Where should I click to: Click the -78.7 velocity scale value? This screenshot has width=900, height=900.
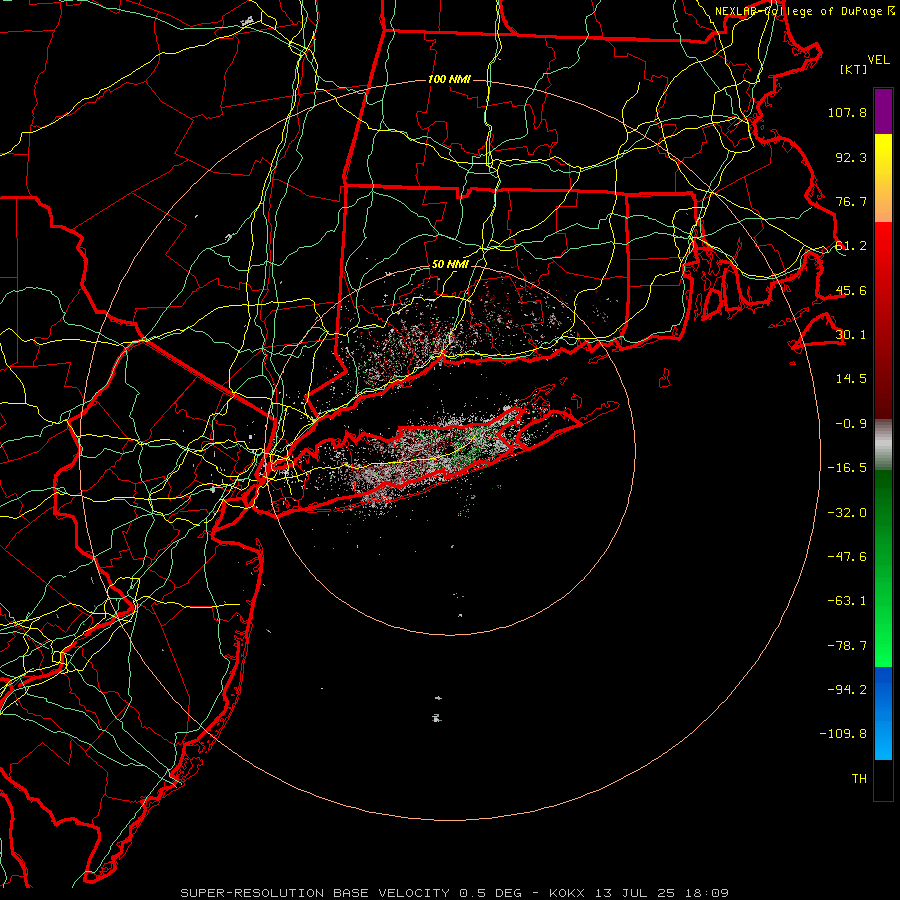847,646
